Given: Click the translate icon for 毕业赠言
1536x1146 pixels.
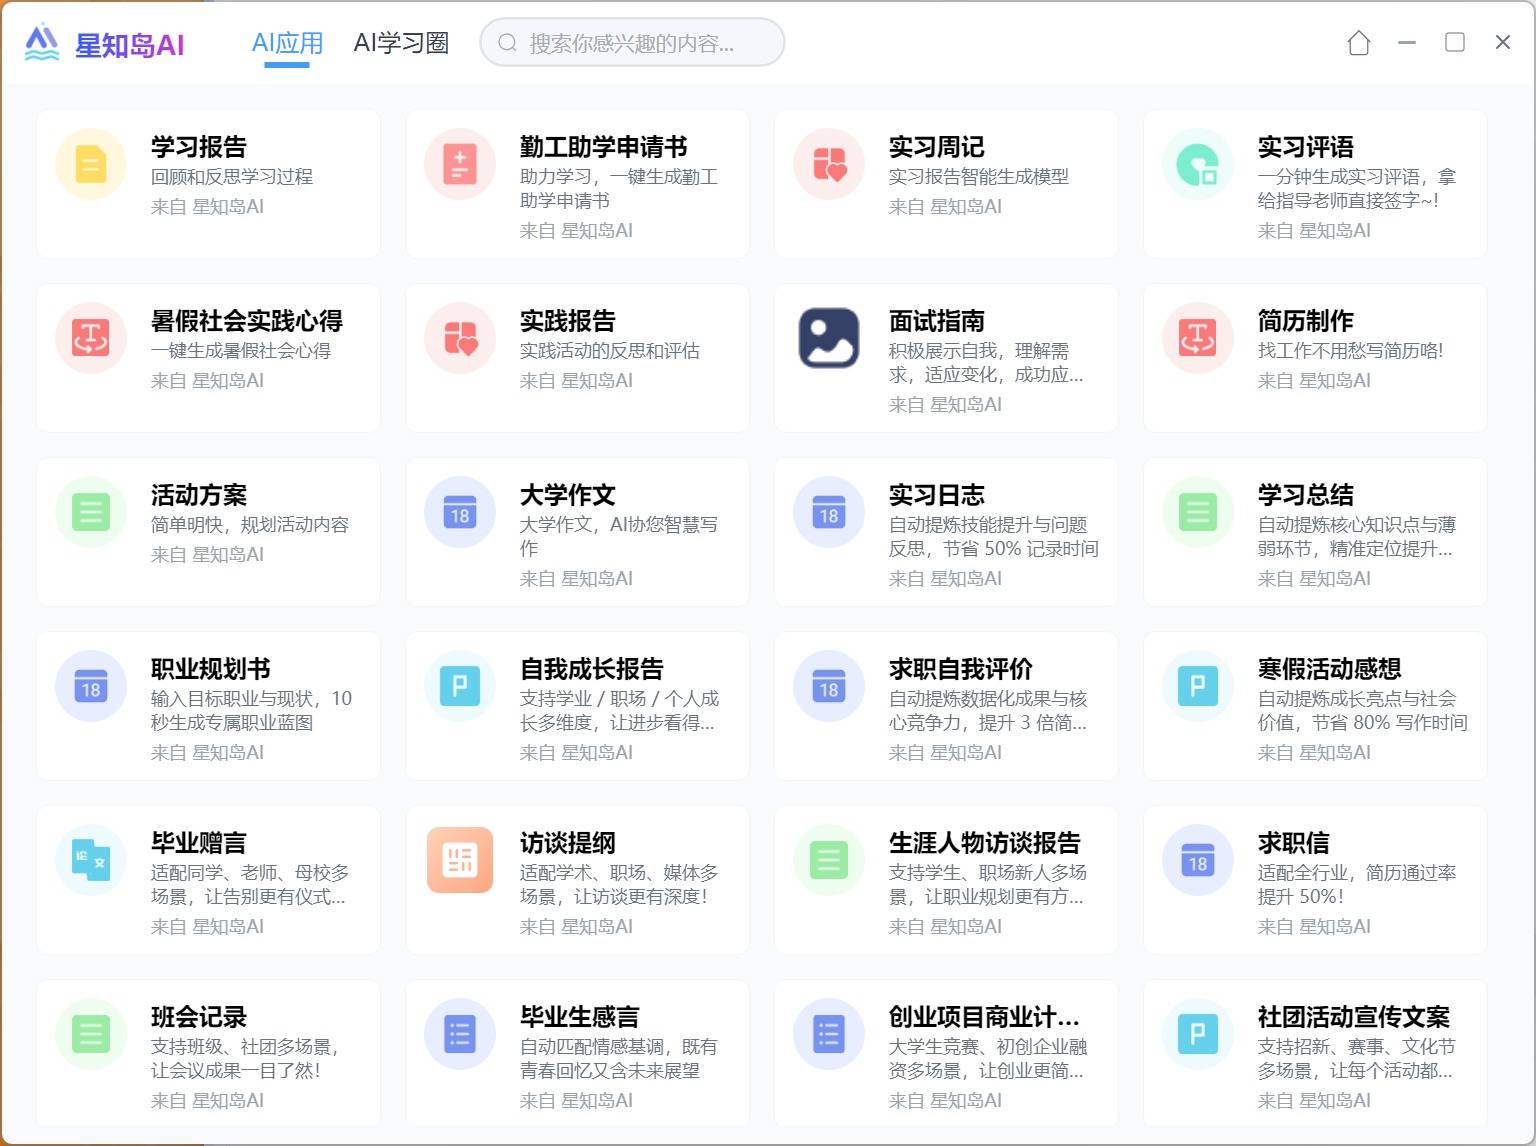Looking at the screenshot, I should [x=91, y=860].
